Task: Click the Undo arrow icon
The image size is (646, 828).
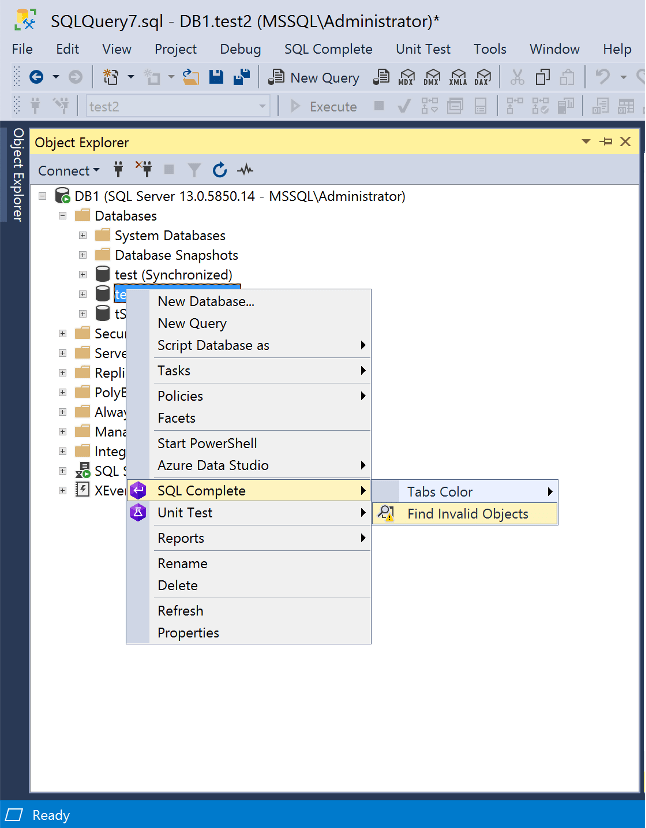Action: coord(603,78)
